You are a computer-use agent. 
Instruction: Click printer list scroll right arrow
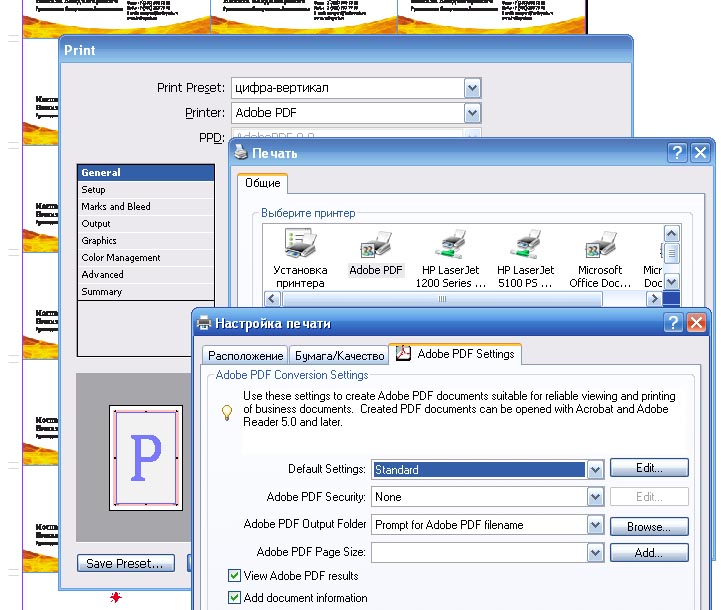[x=654, y=299]
